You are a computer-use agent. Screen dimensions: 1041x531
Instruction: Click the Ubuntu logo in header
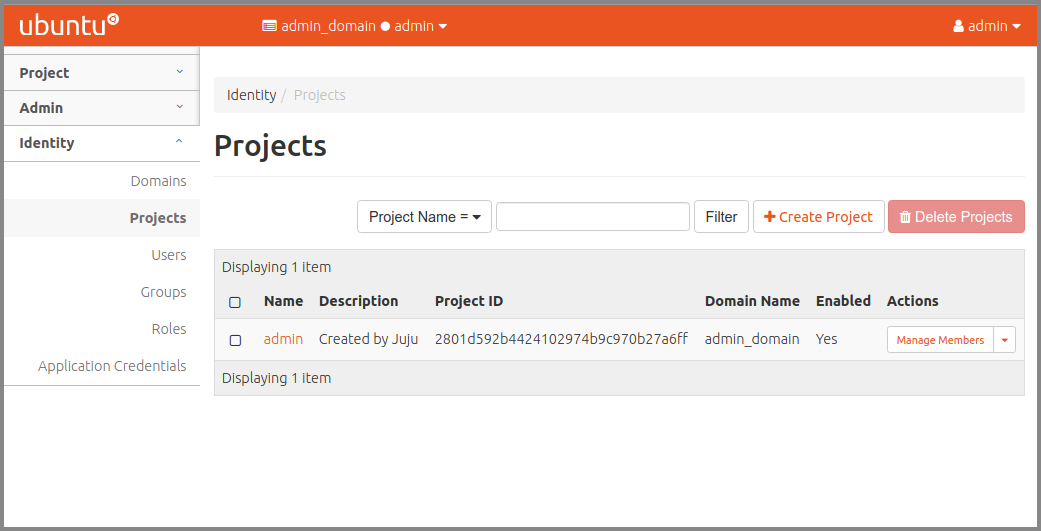pyautogui.click(x=69, y=25)
